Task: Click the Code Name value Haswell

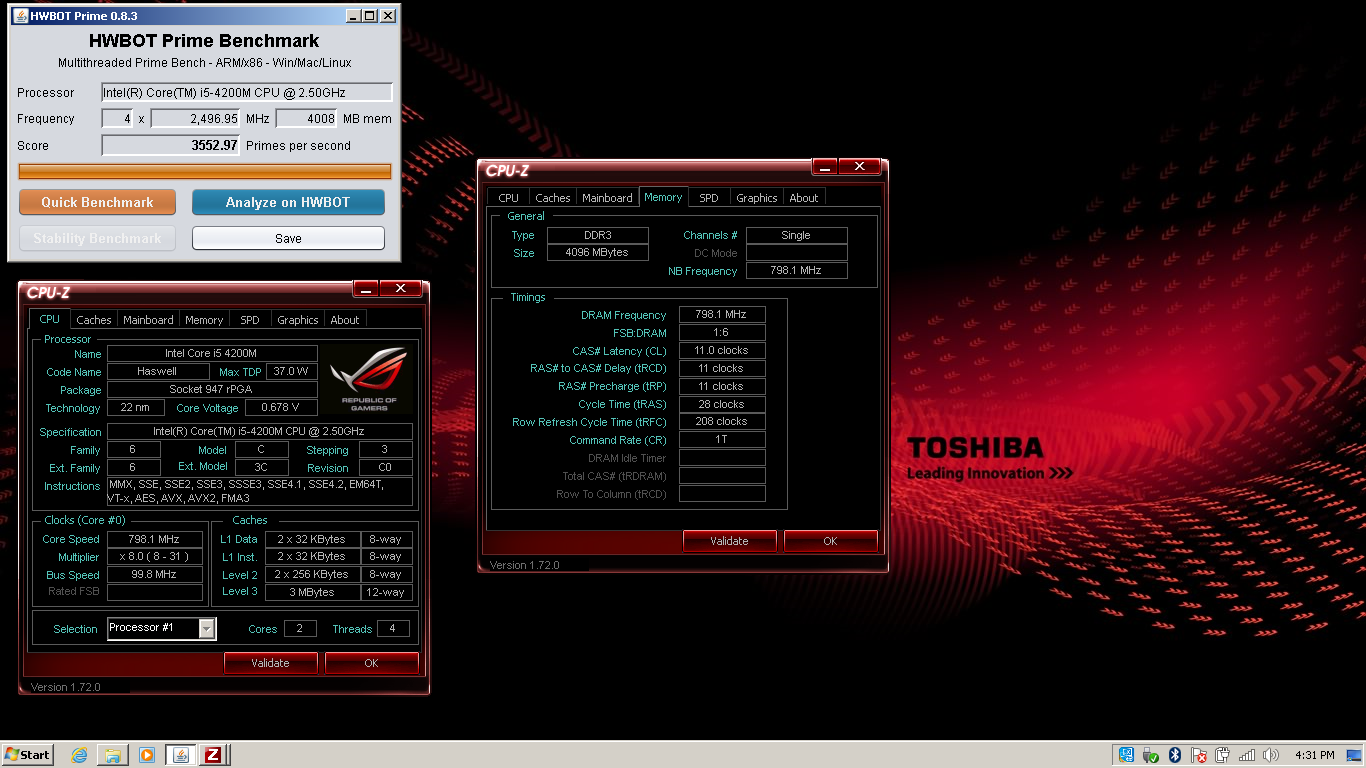Action: pos(157,371)
